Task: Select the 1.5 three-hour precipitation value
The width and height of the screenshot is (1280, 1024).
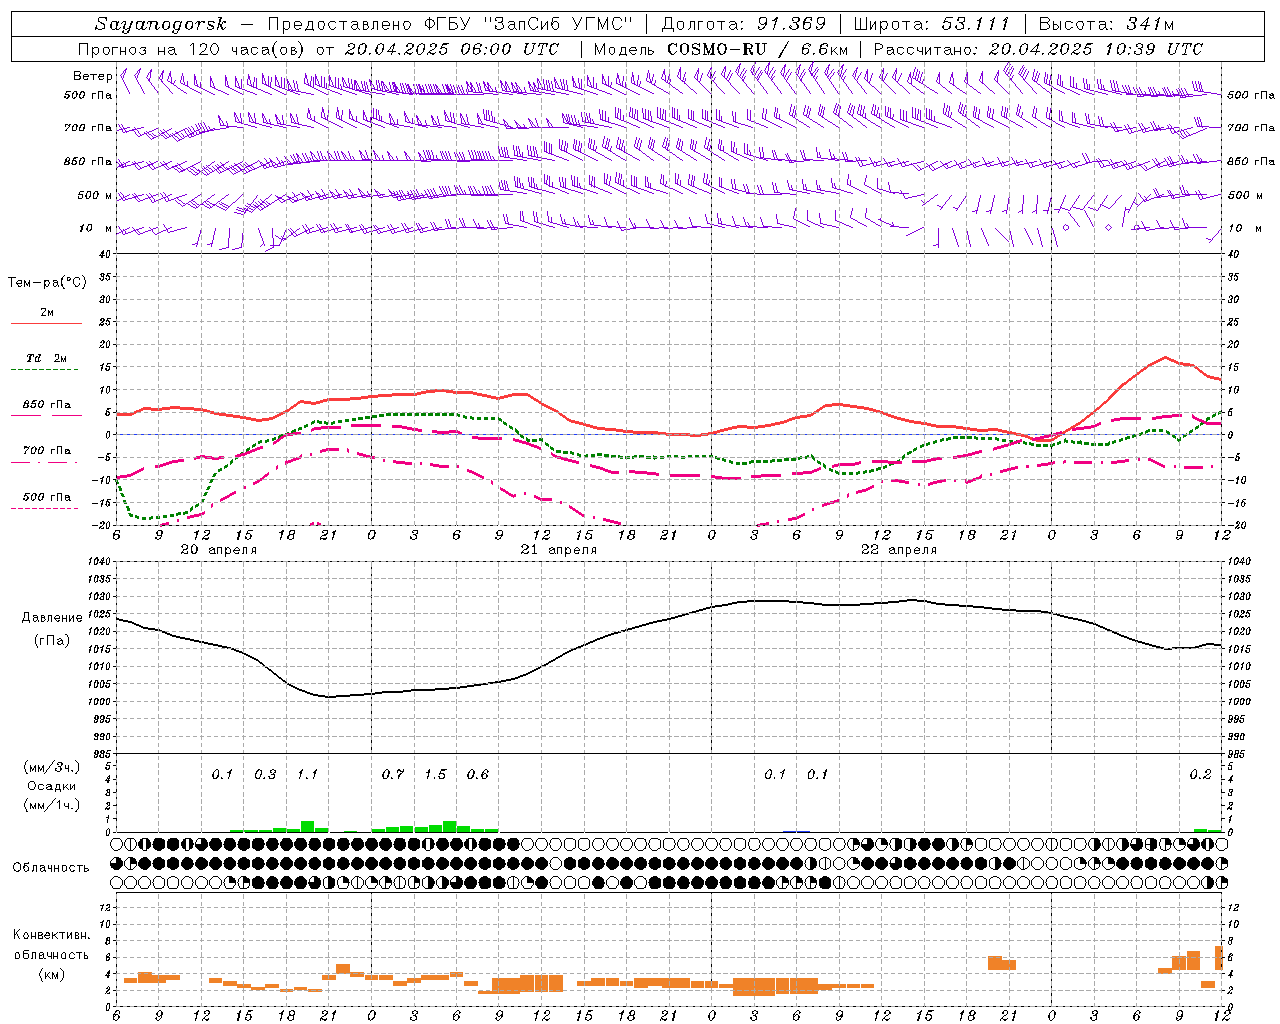Action: coord(435,775)
